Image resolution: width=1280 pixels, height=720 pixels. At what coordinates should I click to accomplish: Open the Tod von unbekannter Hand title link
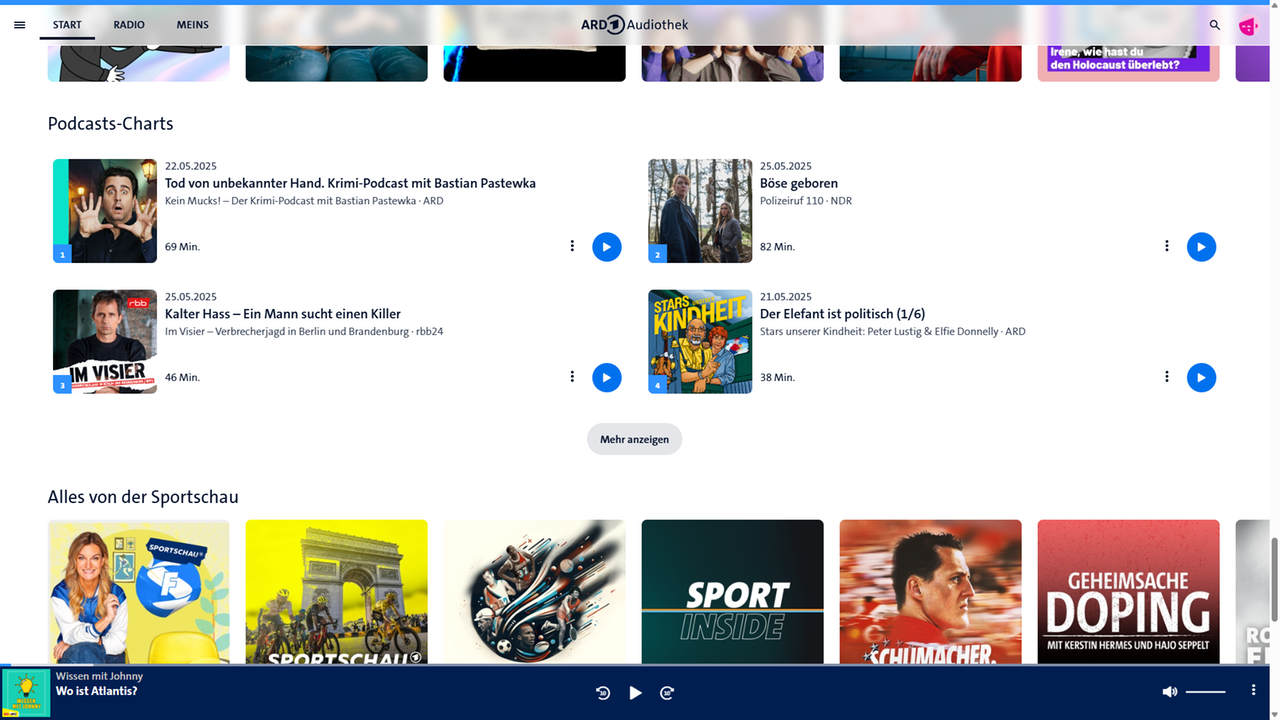coord(350,183)
